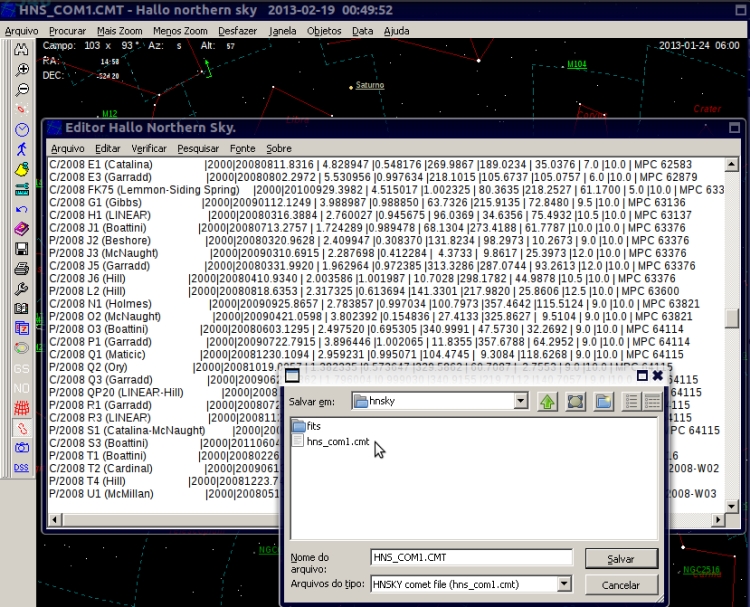Open the Objetos menu
Screen dimensions: 750x607
(x=324, y=31)
